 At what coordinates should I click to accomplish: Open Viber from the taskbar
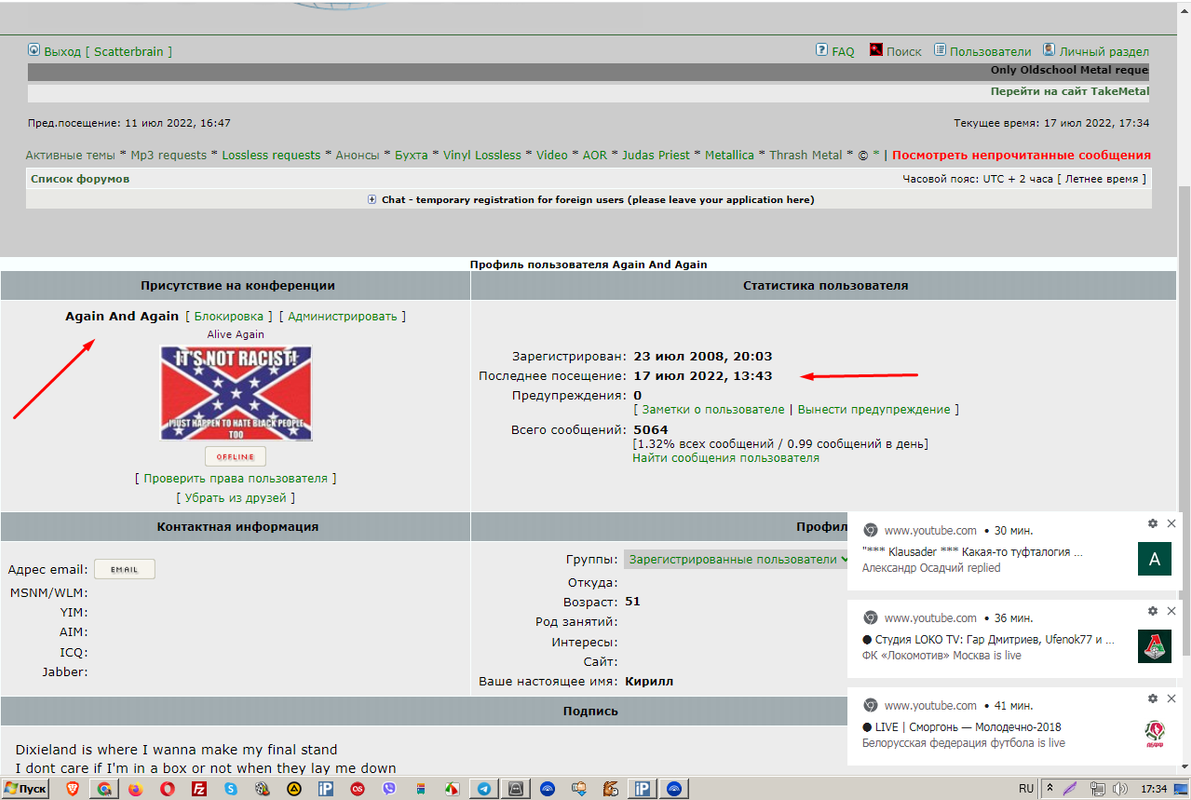(389, 789)
